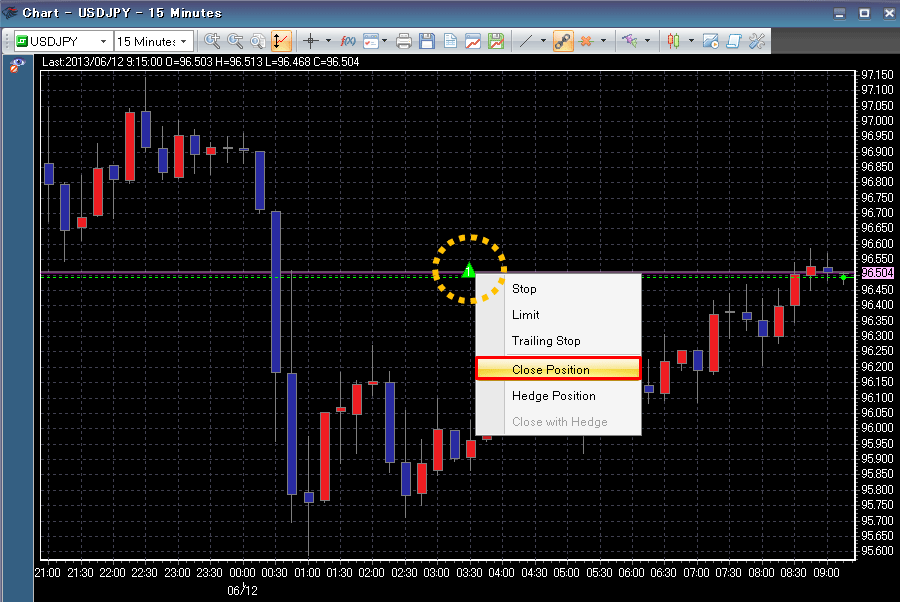This screenshot has height=602, width=900.
Task: Choose Trailing Stop from context menu
Action: point(558,340)
